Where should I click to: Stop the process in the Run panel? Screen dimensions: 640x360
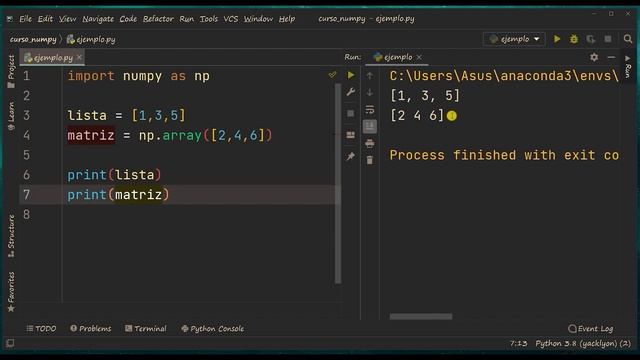(351, 113)
